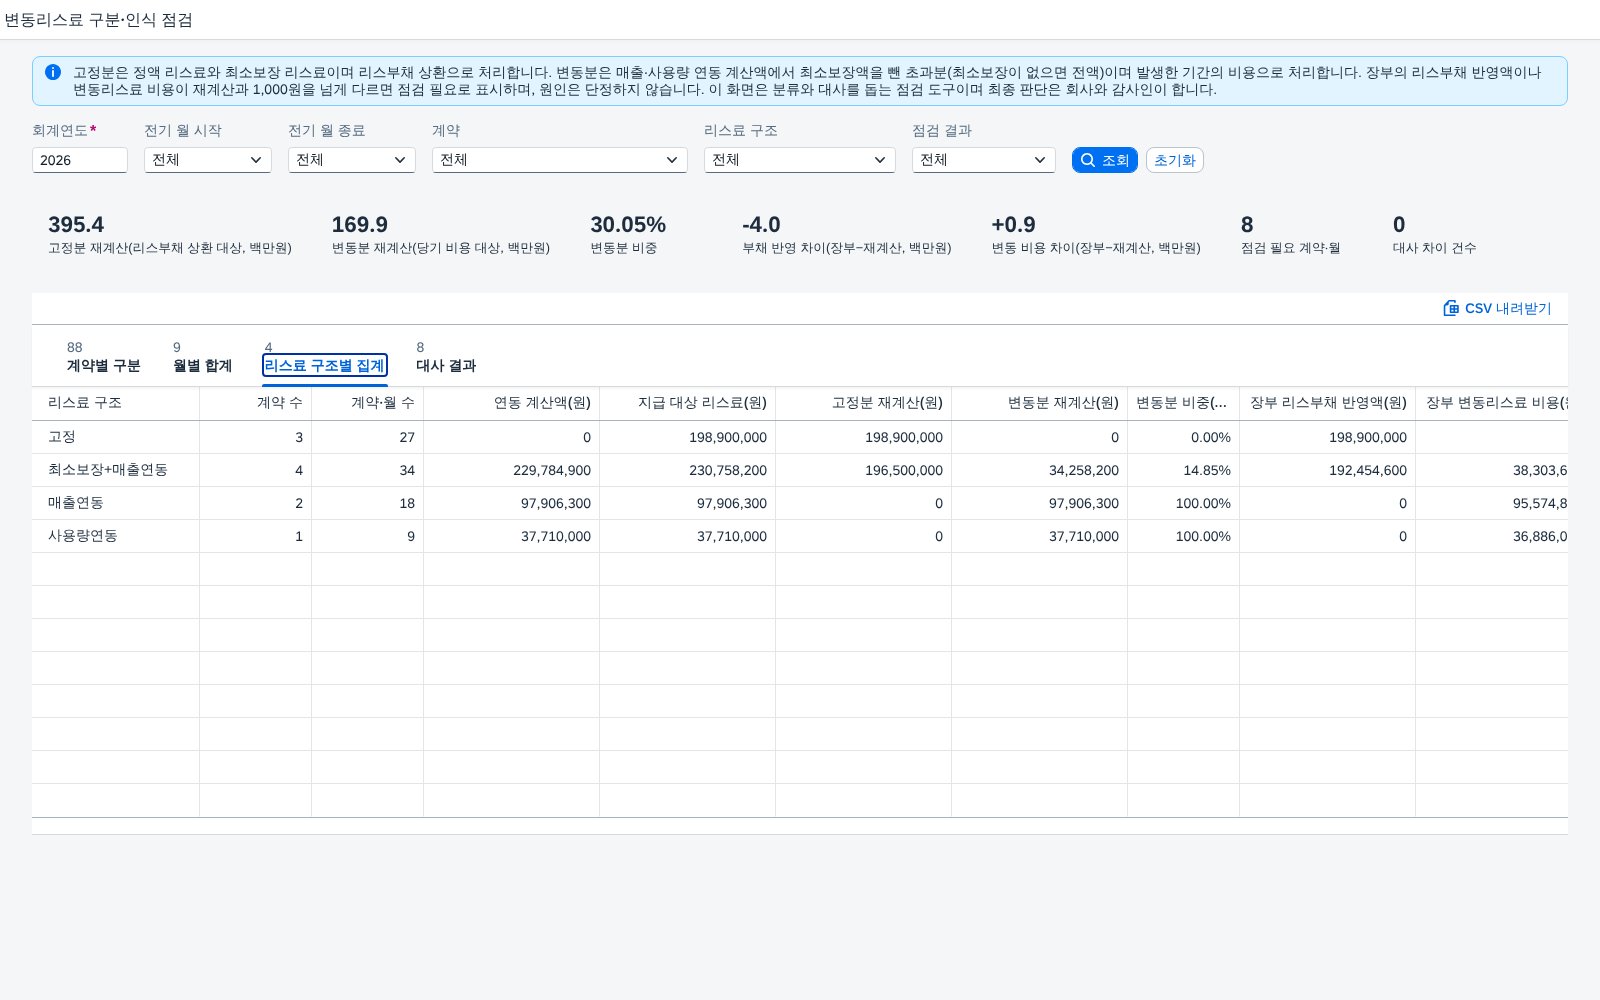Click the 30.05% 변동분 비중 KPI value
Screen dimensions: 1600x1000
628,225
